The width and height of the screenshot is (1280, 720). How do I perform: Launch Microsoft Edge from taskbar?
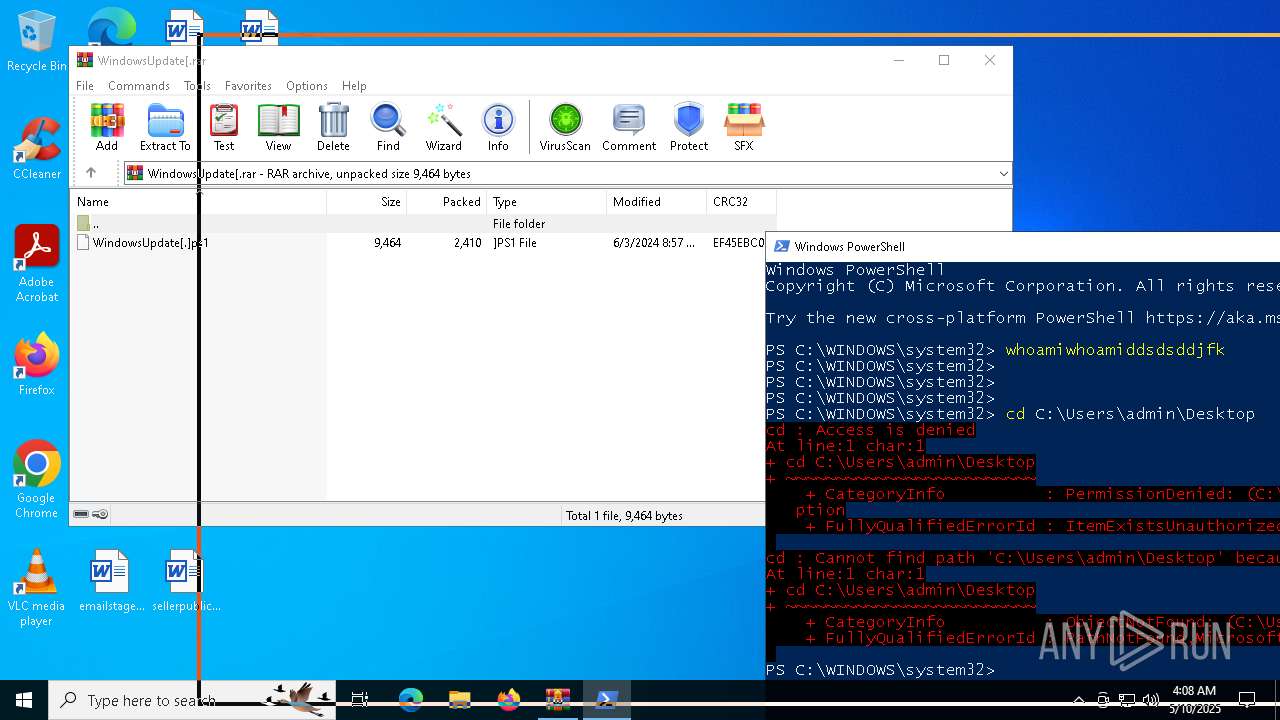point(410,700)
